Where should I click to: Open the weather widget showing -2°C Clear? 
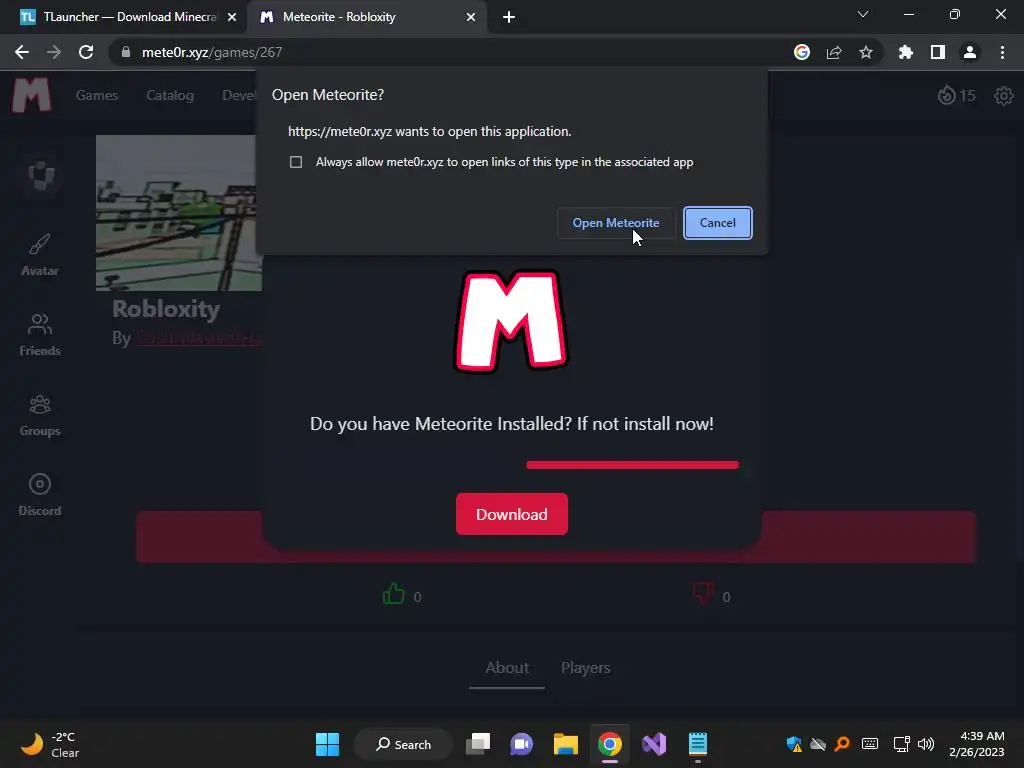[51, 744]
